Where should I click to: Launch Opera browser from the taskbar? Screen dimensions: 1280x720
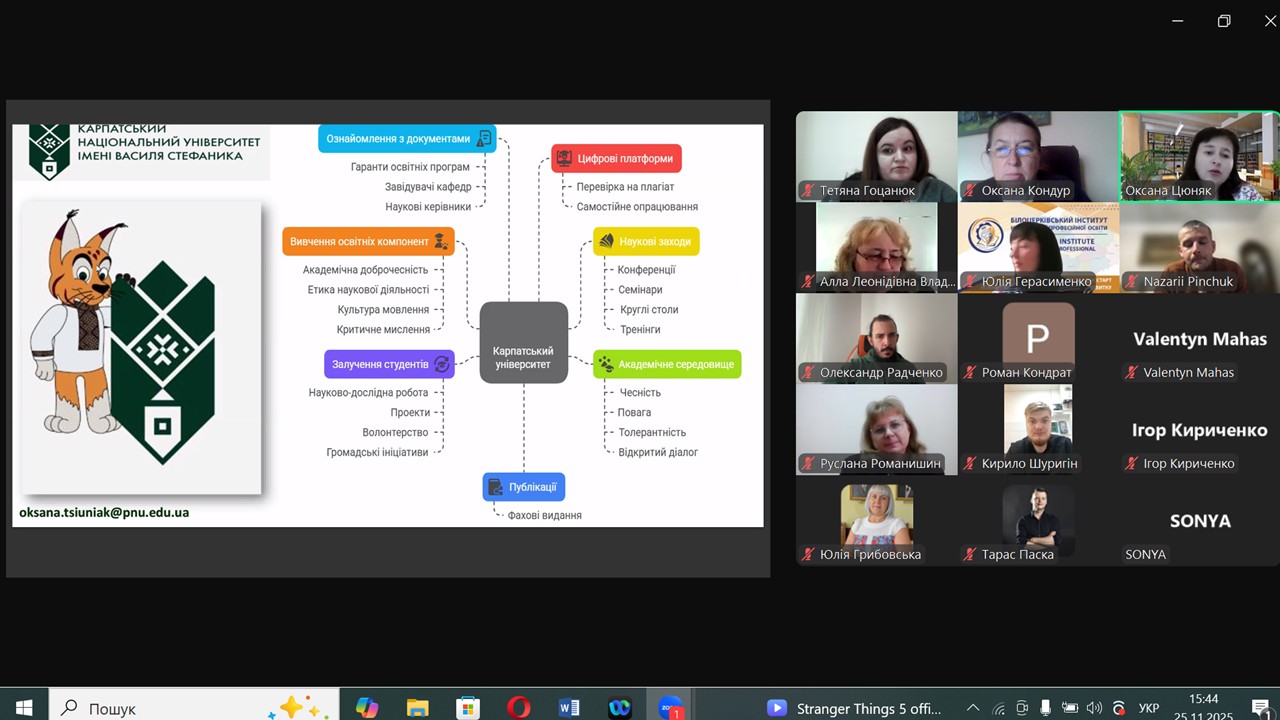click(518, 707)
